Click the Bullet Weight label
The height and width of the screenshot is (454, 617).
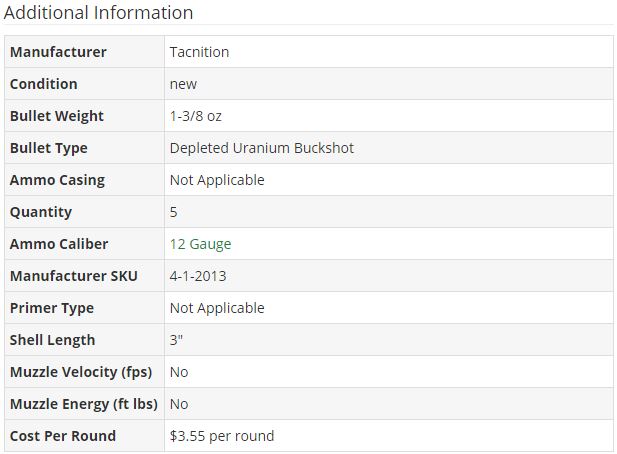click(x=57, y=116)
